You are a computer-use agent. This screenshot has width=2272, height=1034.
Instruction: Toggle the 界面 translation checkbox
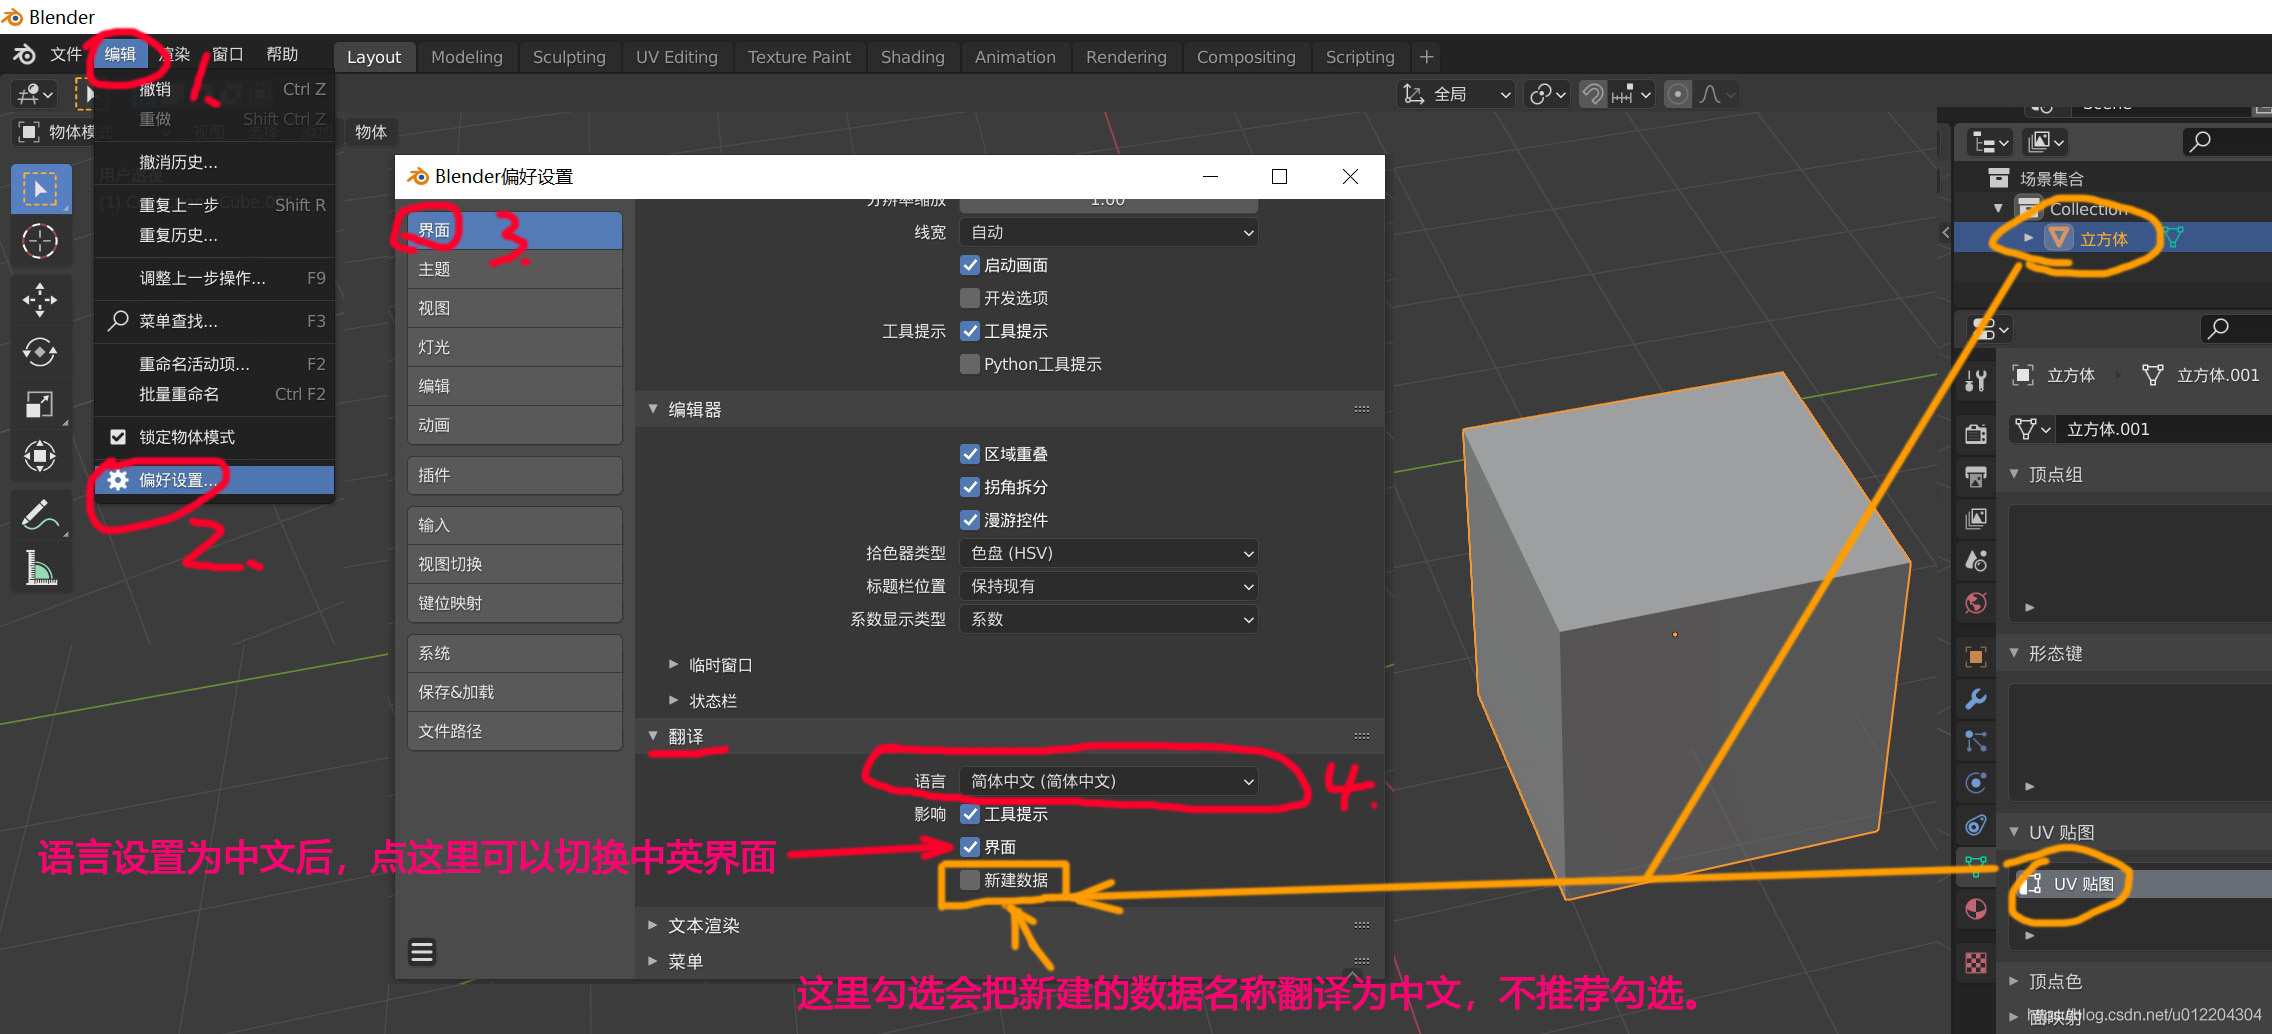pyautogui.click(x=969, y=847)
